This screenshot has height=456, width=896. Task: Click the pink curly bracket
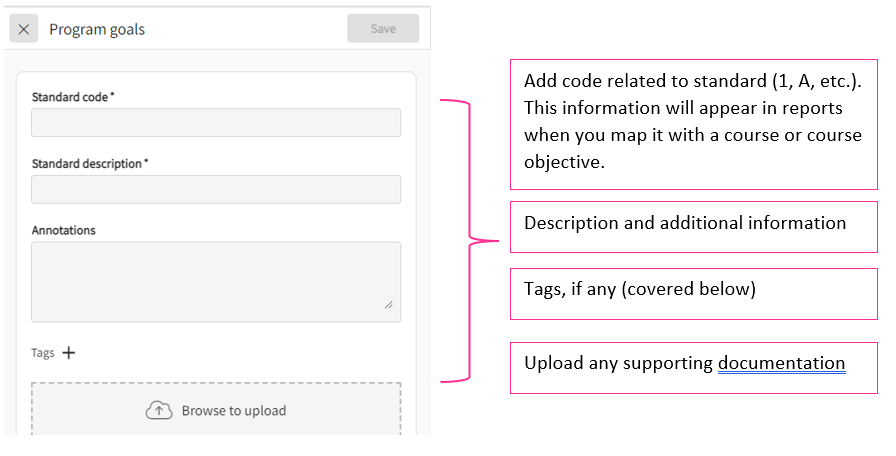(x=468, y=240)
